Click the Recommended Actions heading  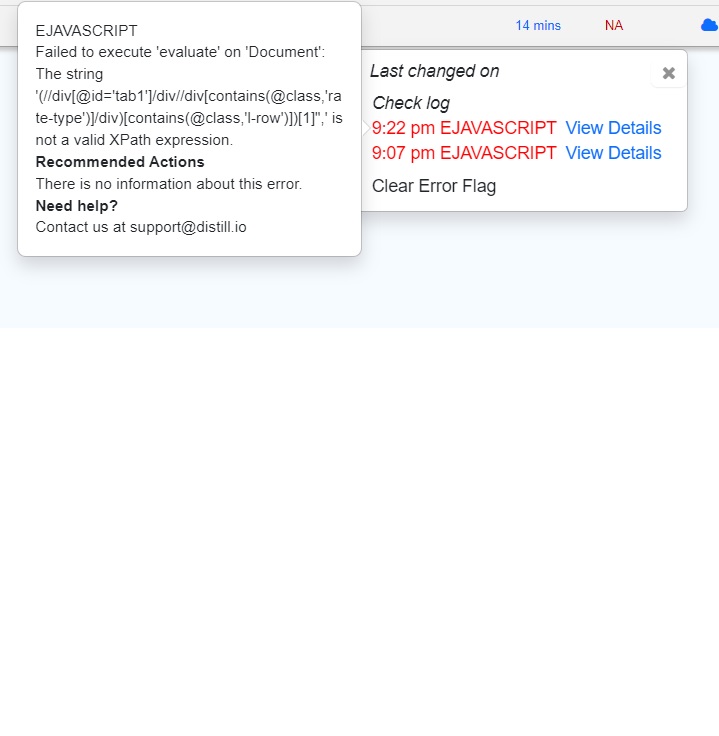pos(120,162)
